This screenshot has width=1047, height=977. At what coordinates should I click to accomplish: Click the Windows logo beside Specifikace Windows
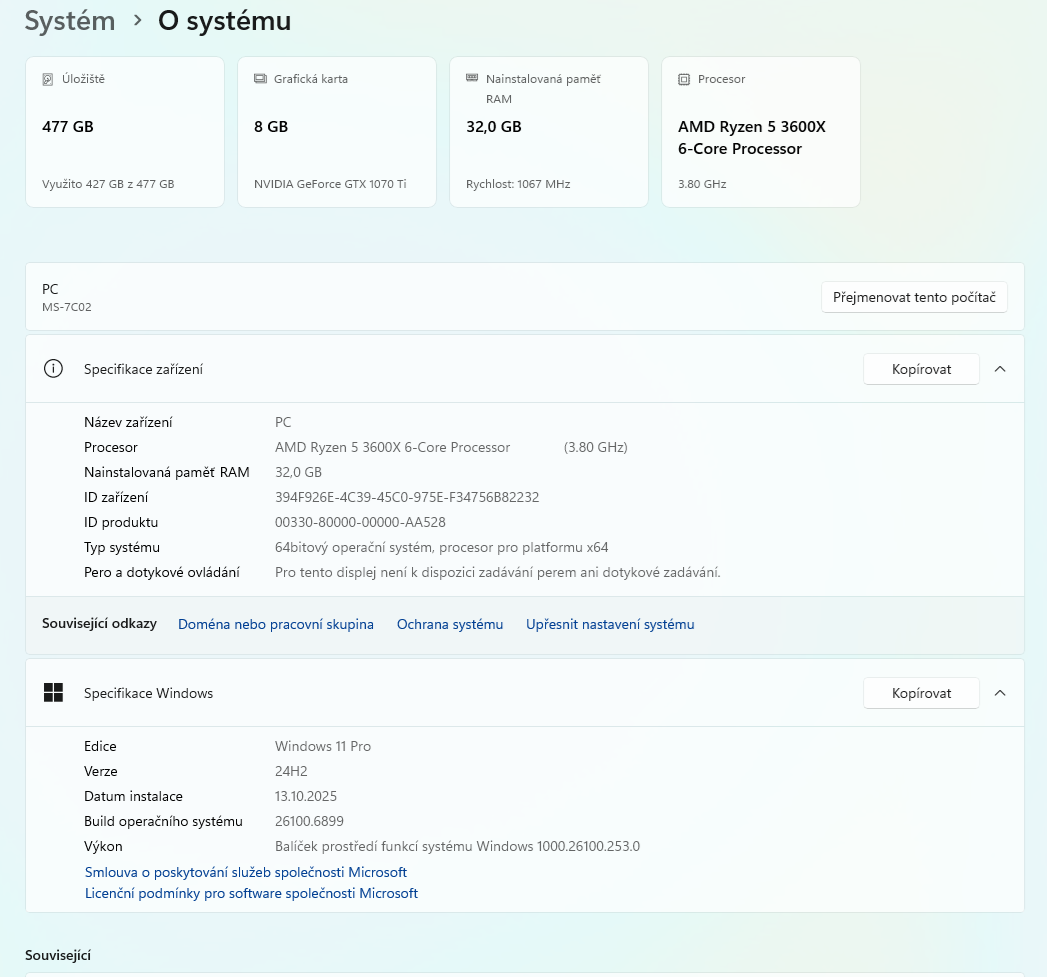coord(53,693)
